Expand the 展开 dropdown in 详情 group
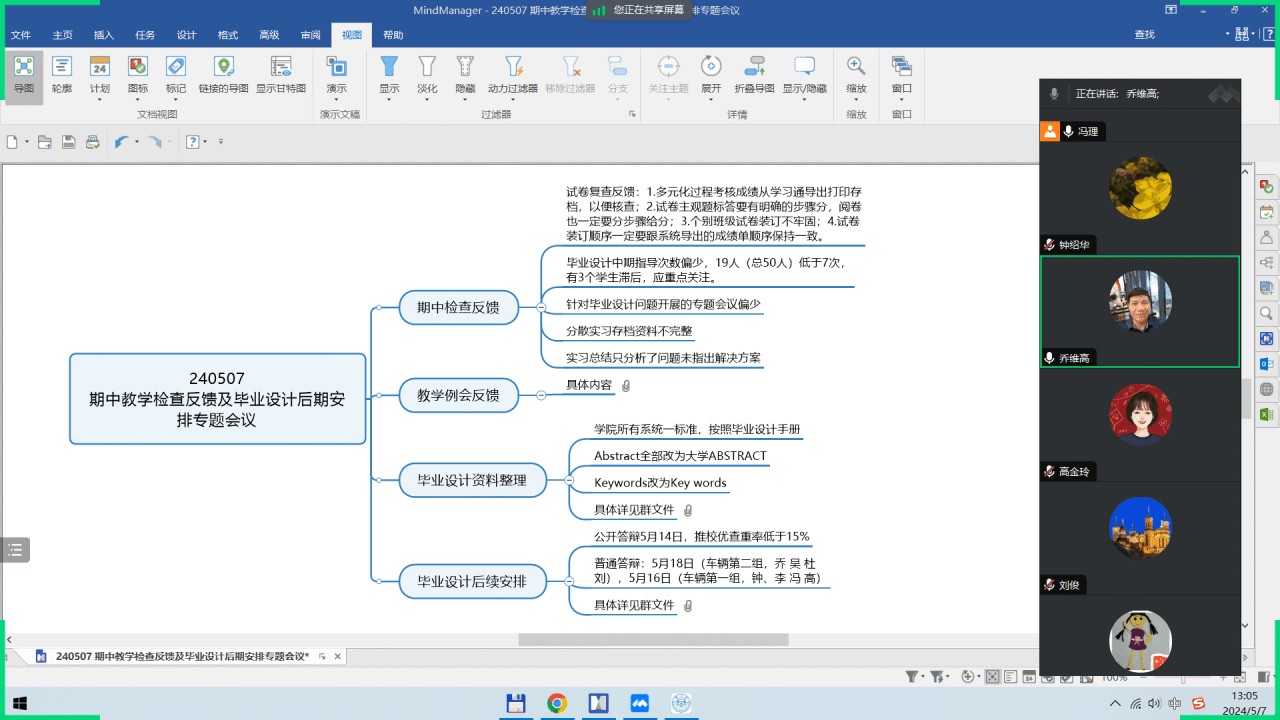Viewport: 1280px width, 720px height. [x=711, y=88]
